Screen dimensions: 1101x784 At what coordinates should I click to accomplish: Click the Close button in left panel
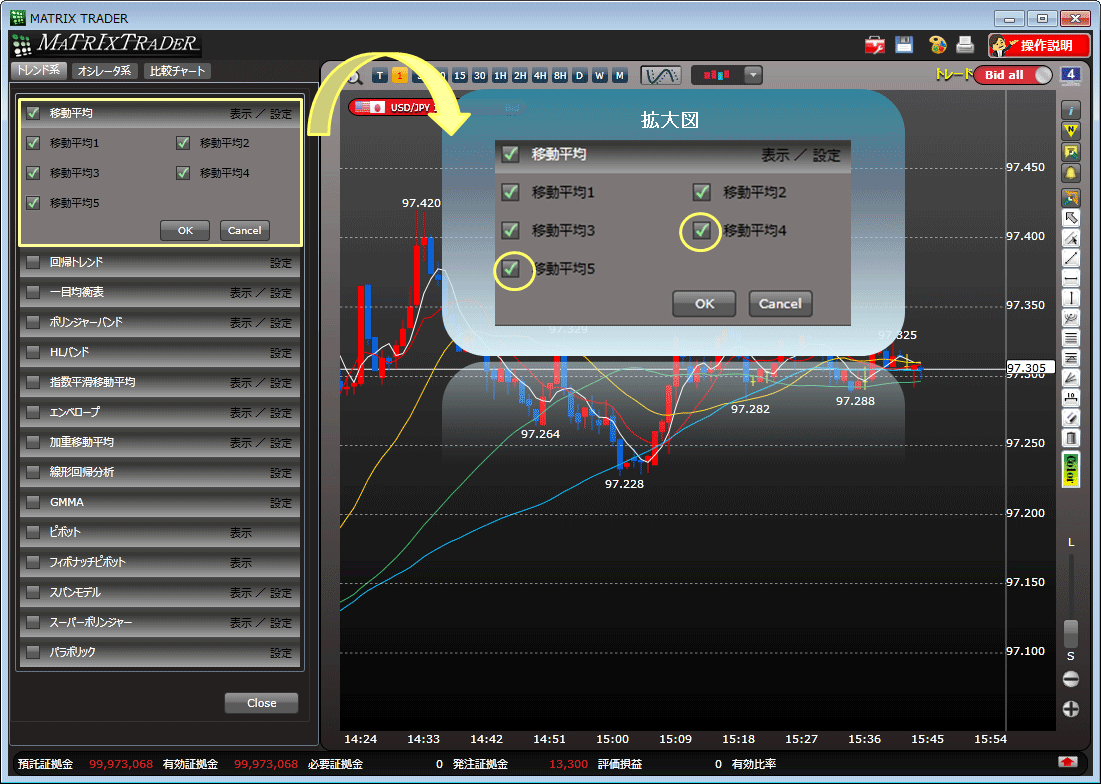coord(261,703)
